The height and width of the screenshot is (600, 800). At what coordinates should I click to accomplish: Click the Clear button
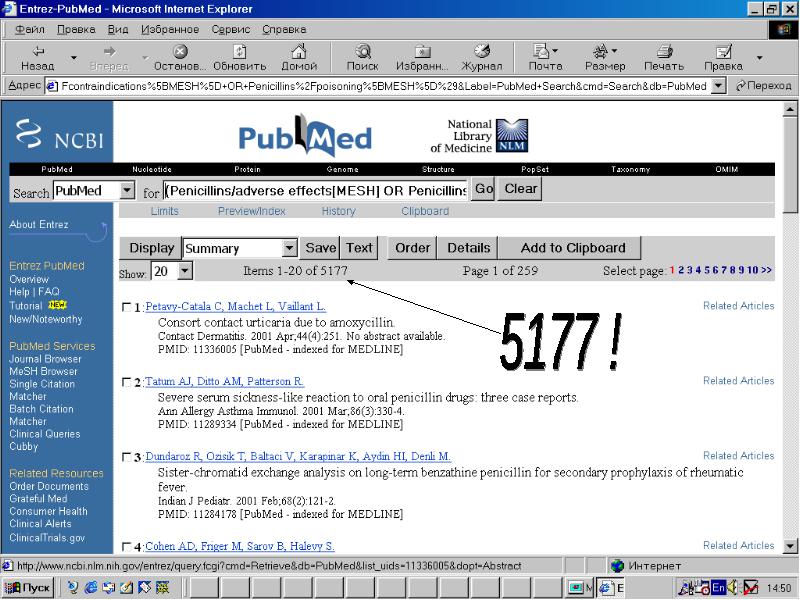(x=520, y=189)
